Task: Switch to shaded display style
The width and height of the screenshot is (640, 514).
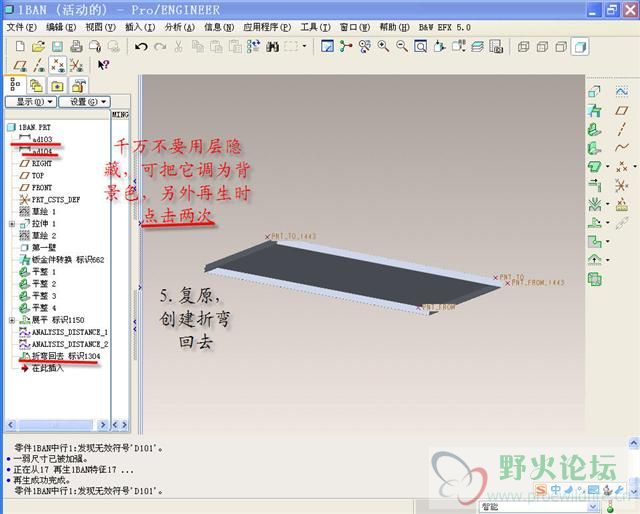Action: pos(580,47)
